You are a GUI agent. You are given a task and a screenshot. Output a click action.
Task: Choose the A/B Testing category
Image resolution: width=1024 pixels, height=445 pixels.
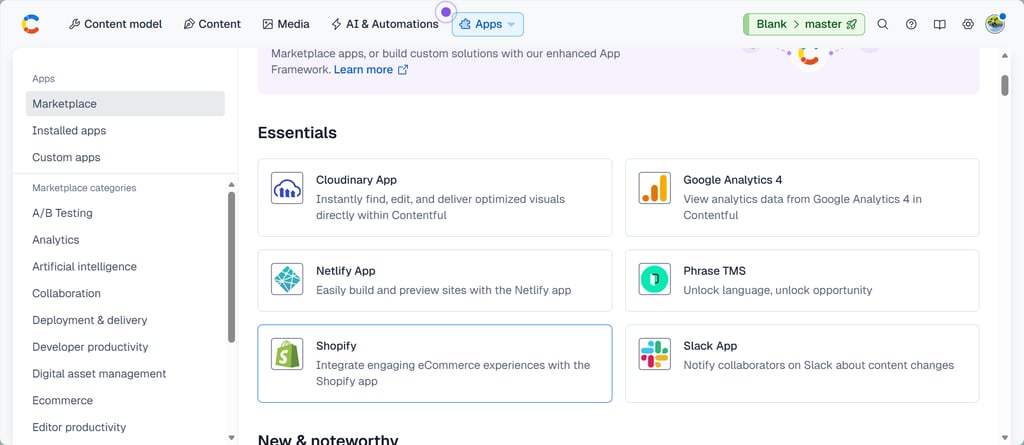coord(62,213)
